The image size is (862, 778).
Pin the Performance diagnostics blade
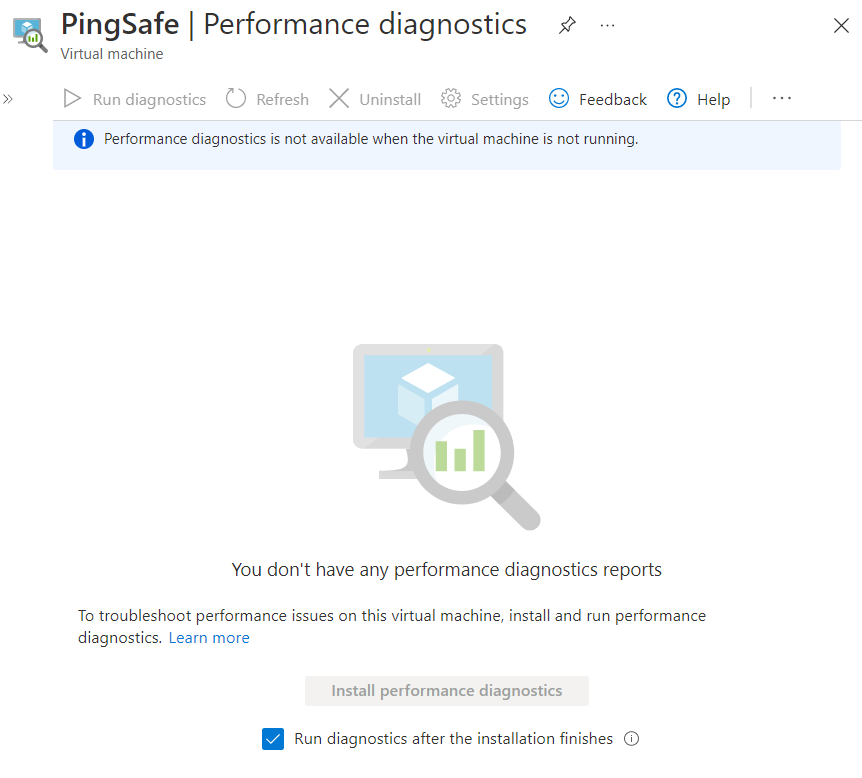[567, 26]
